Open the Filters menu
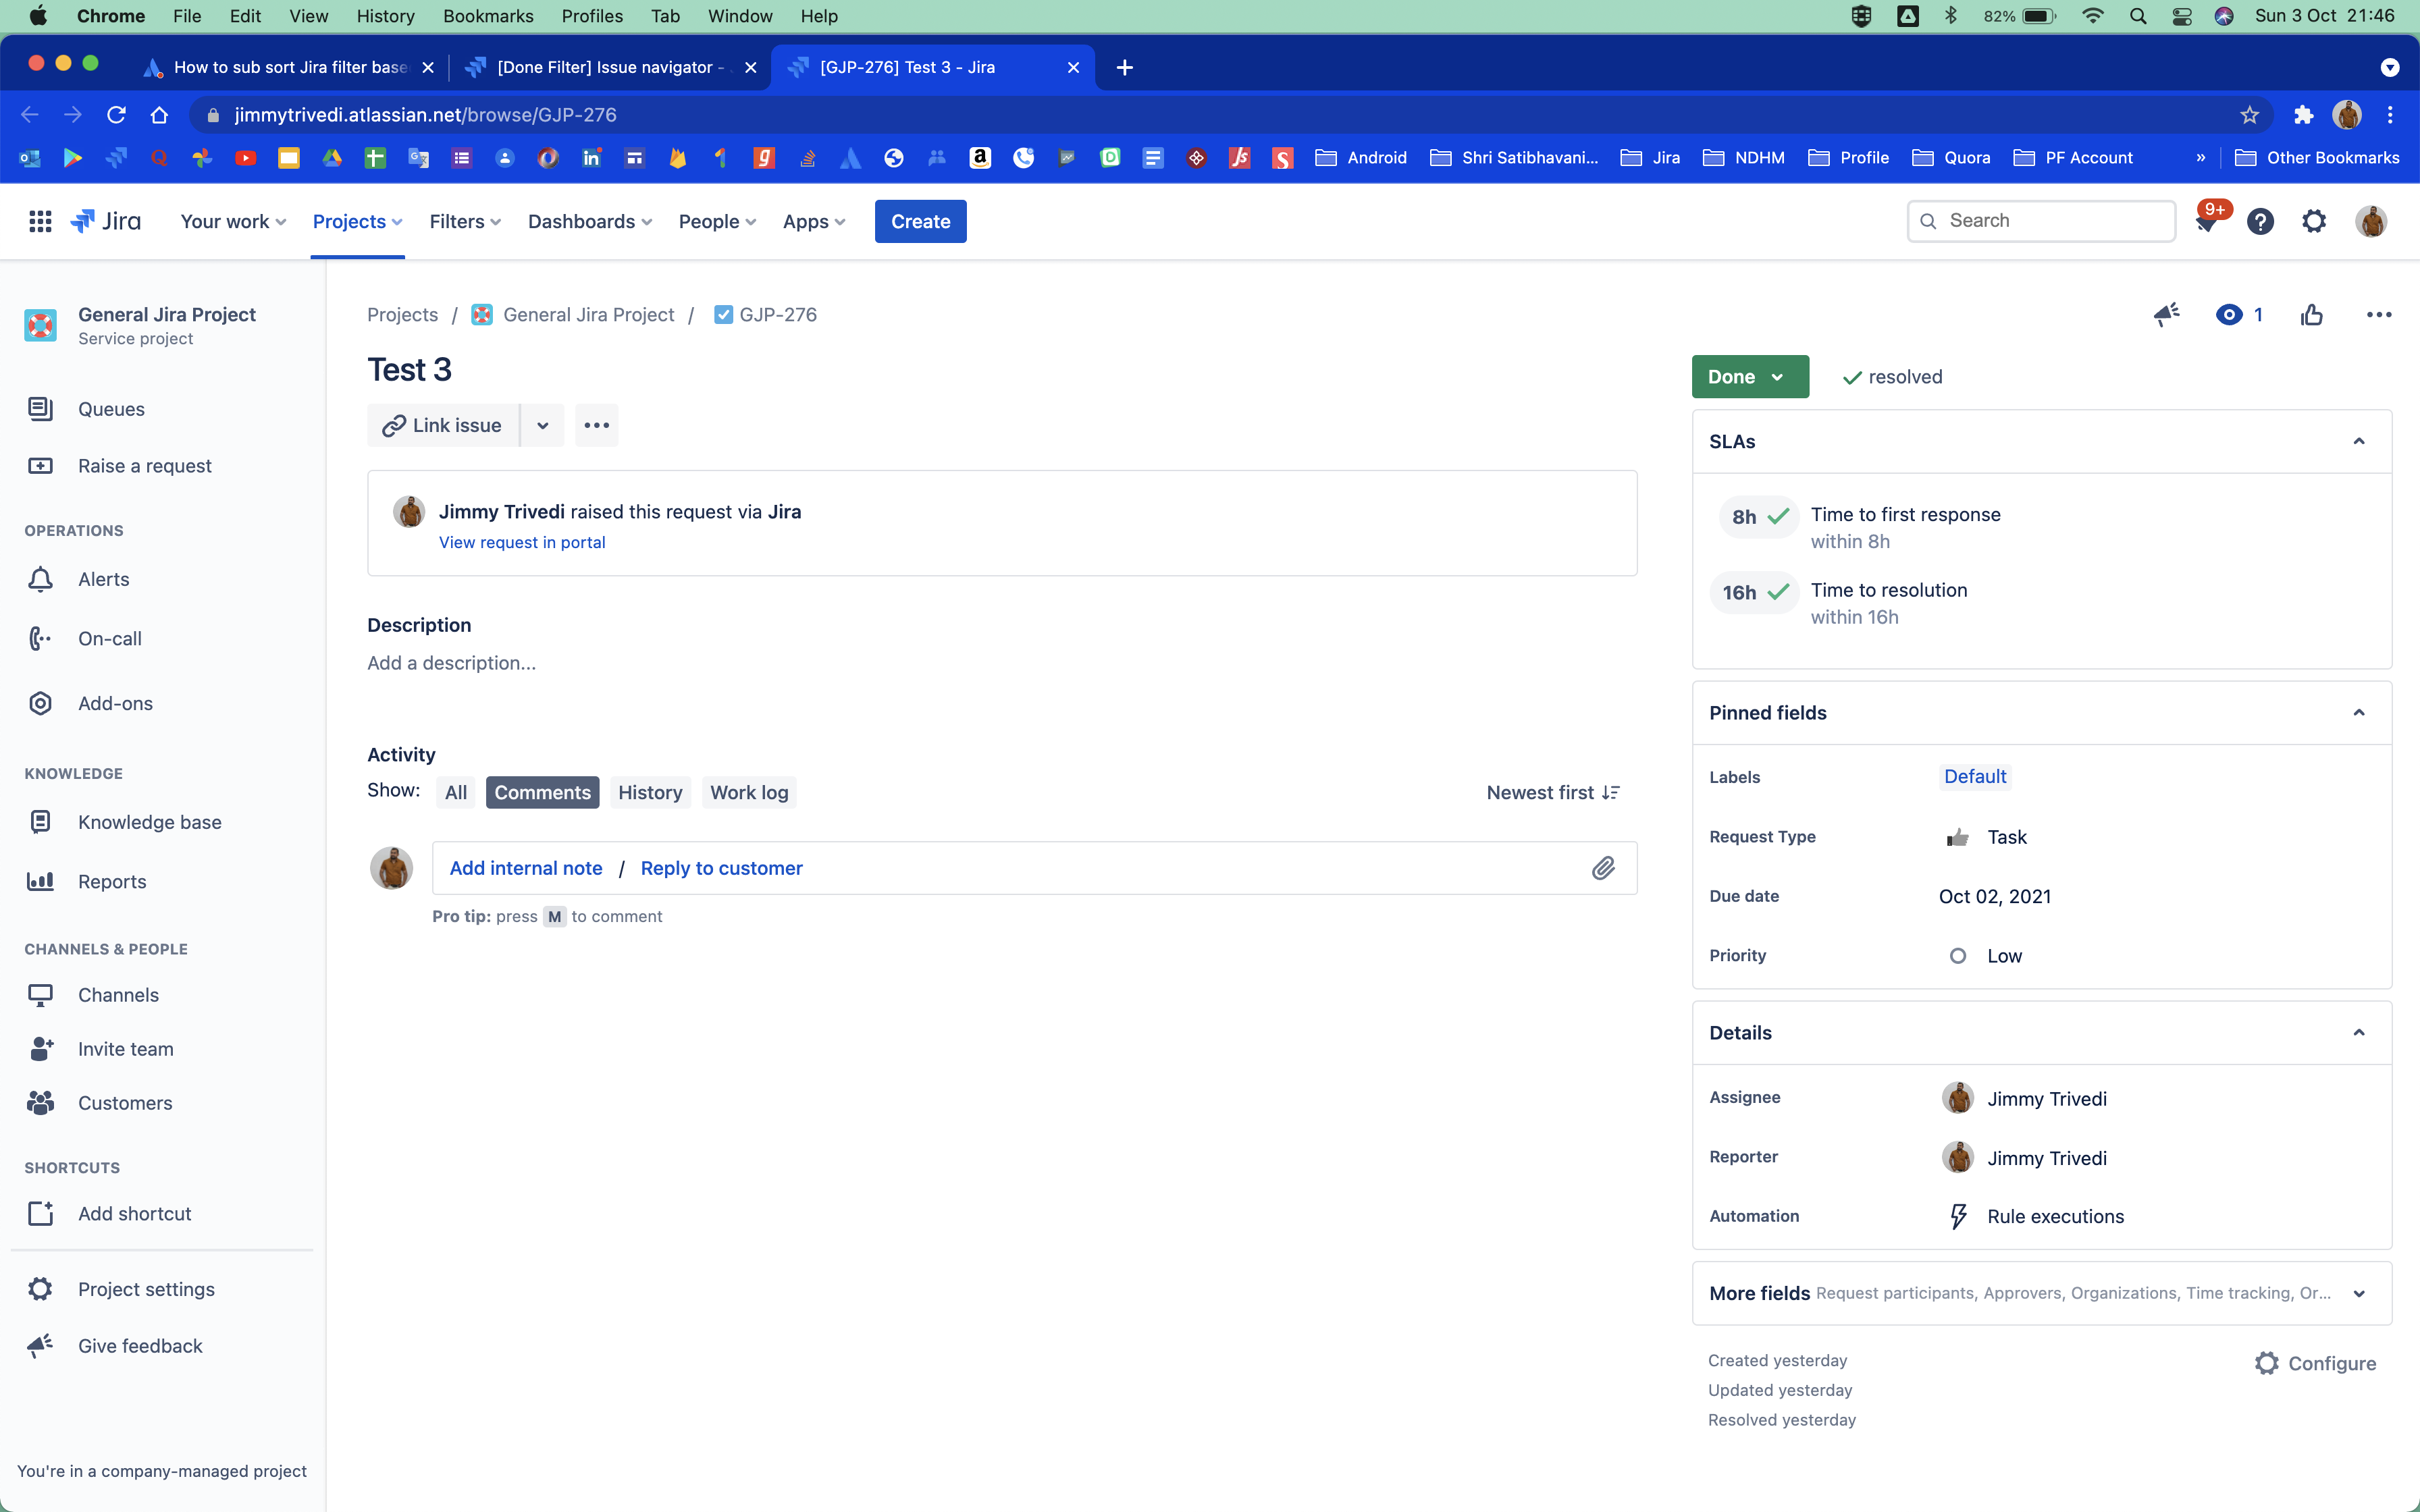 [464, 221]
